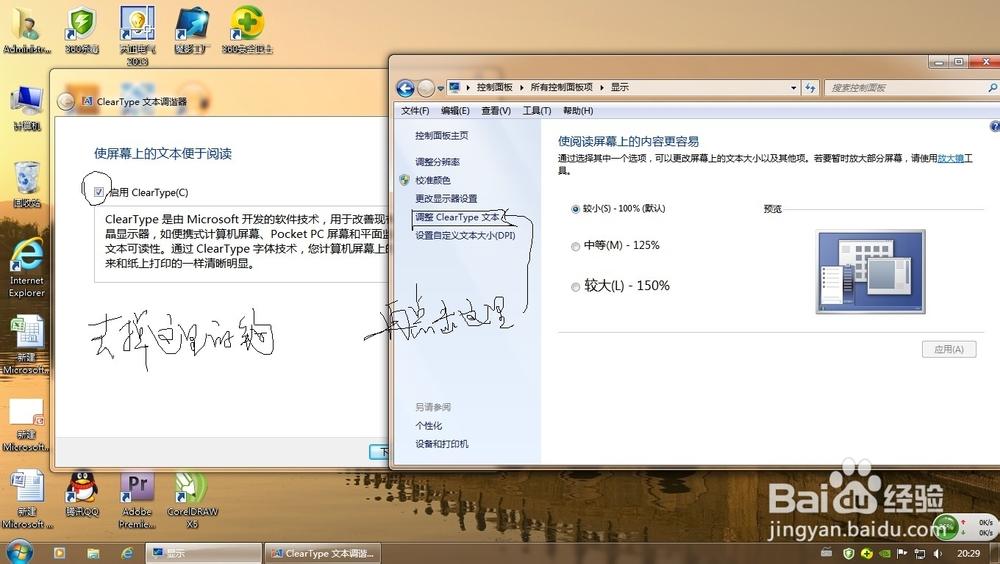Expand the address bar history dropdown arrow

(x=793, y=87)
